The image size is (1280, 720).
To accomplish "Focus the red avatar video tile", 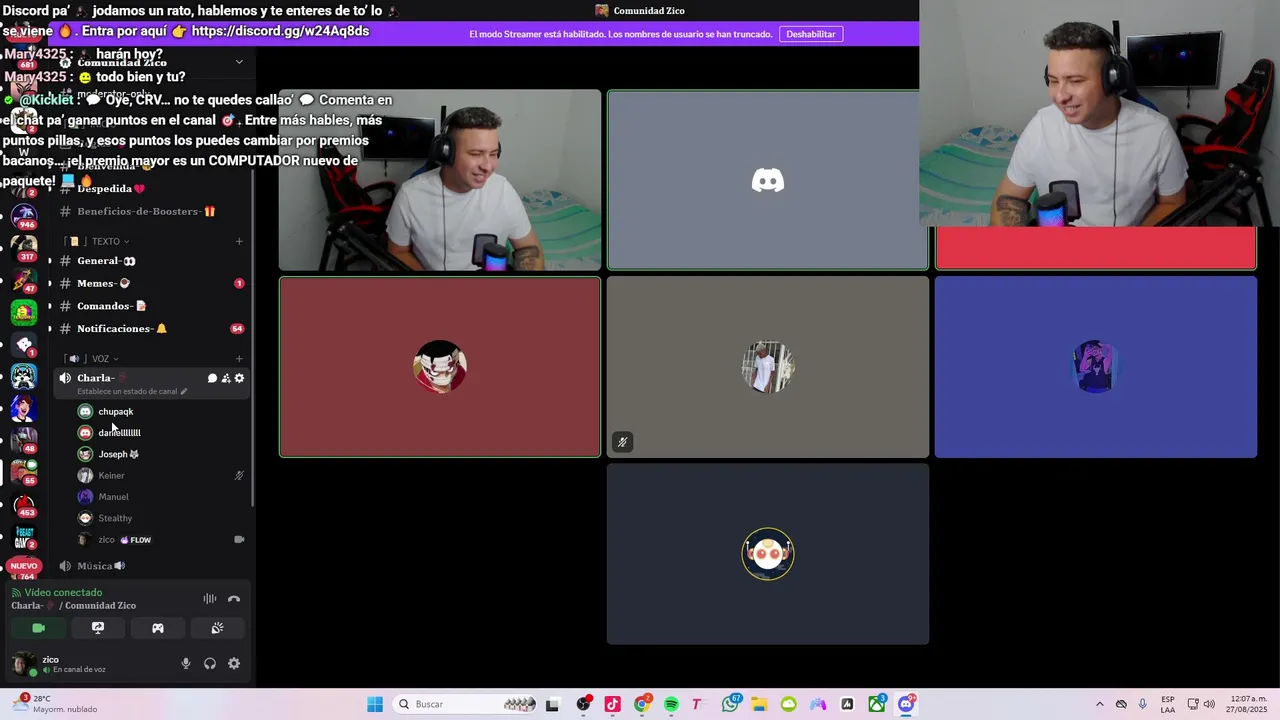I will pos(440,367).
